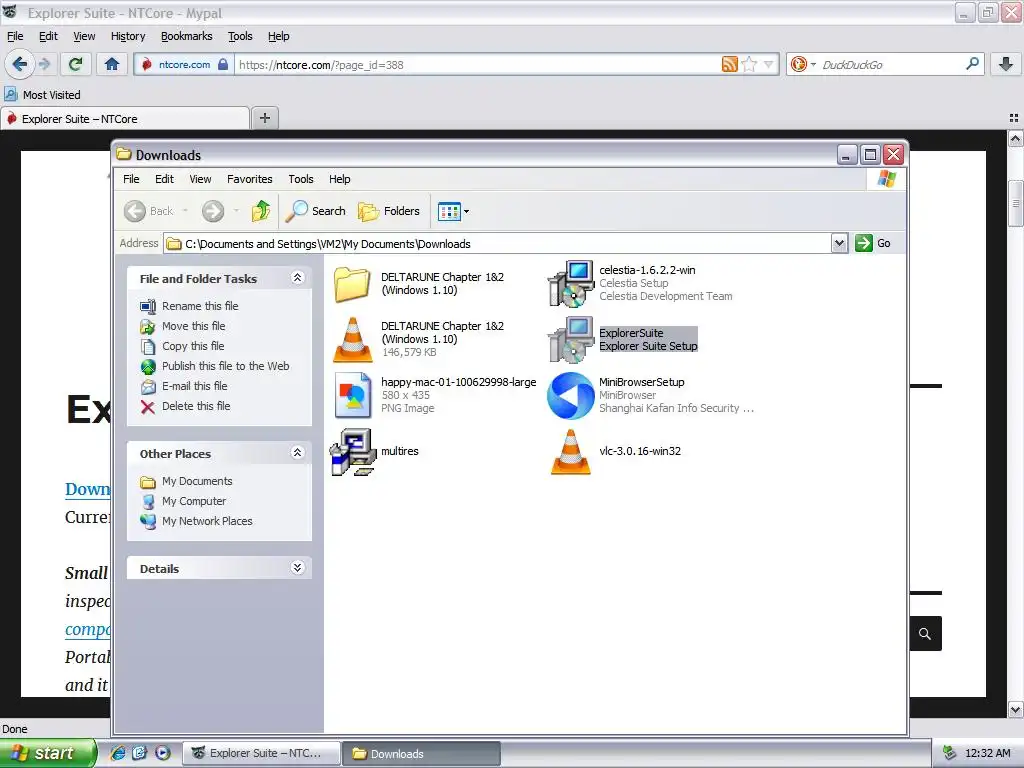Open the address bar dropdown in Downloads
The height and width of the screenshot is (768, 1024).
pyautogui.click(x=839, y=244)
